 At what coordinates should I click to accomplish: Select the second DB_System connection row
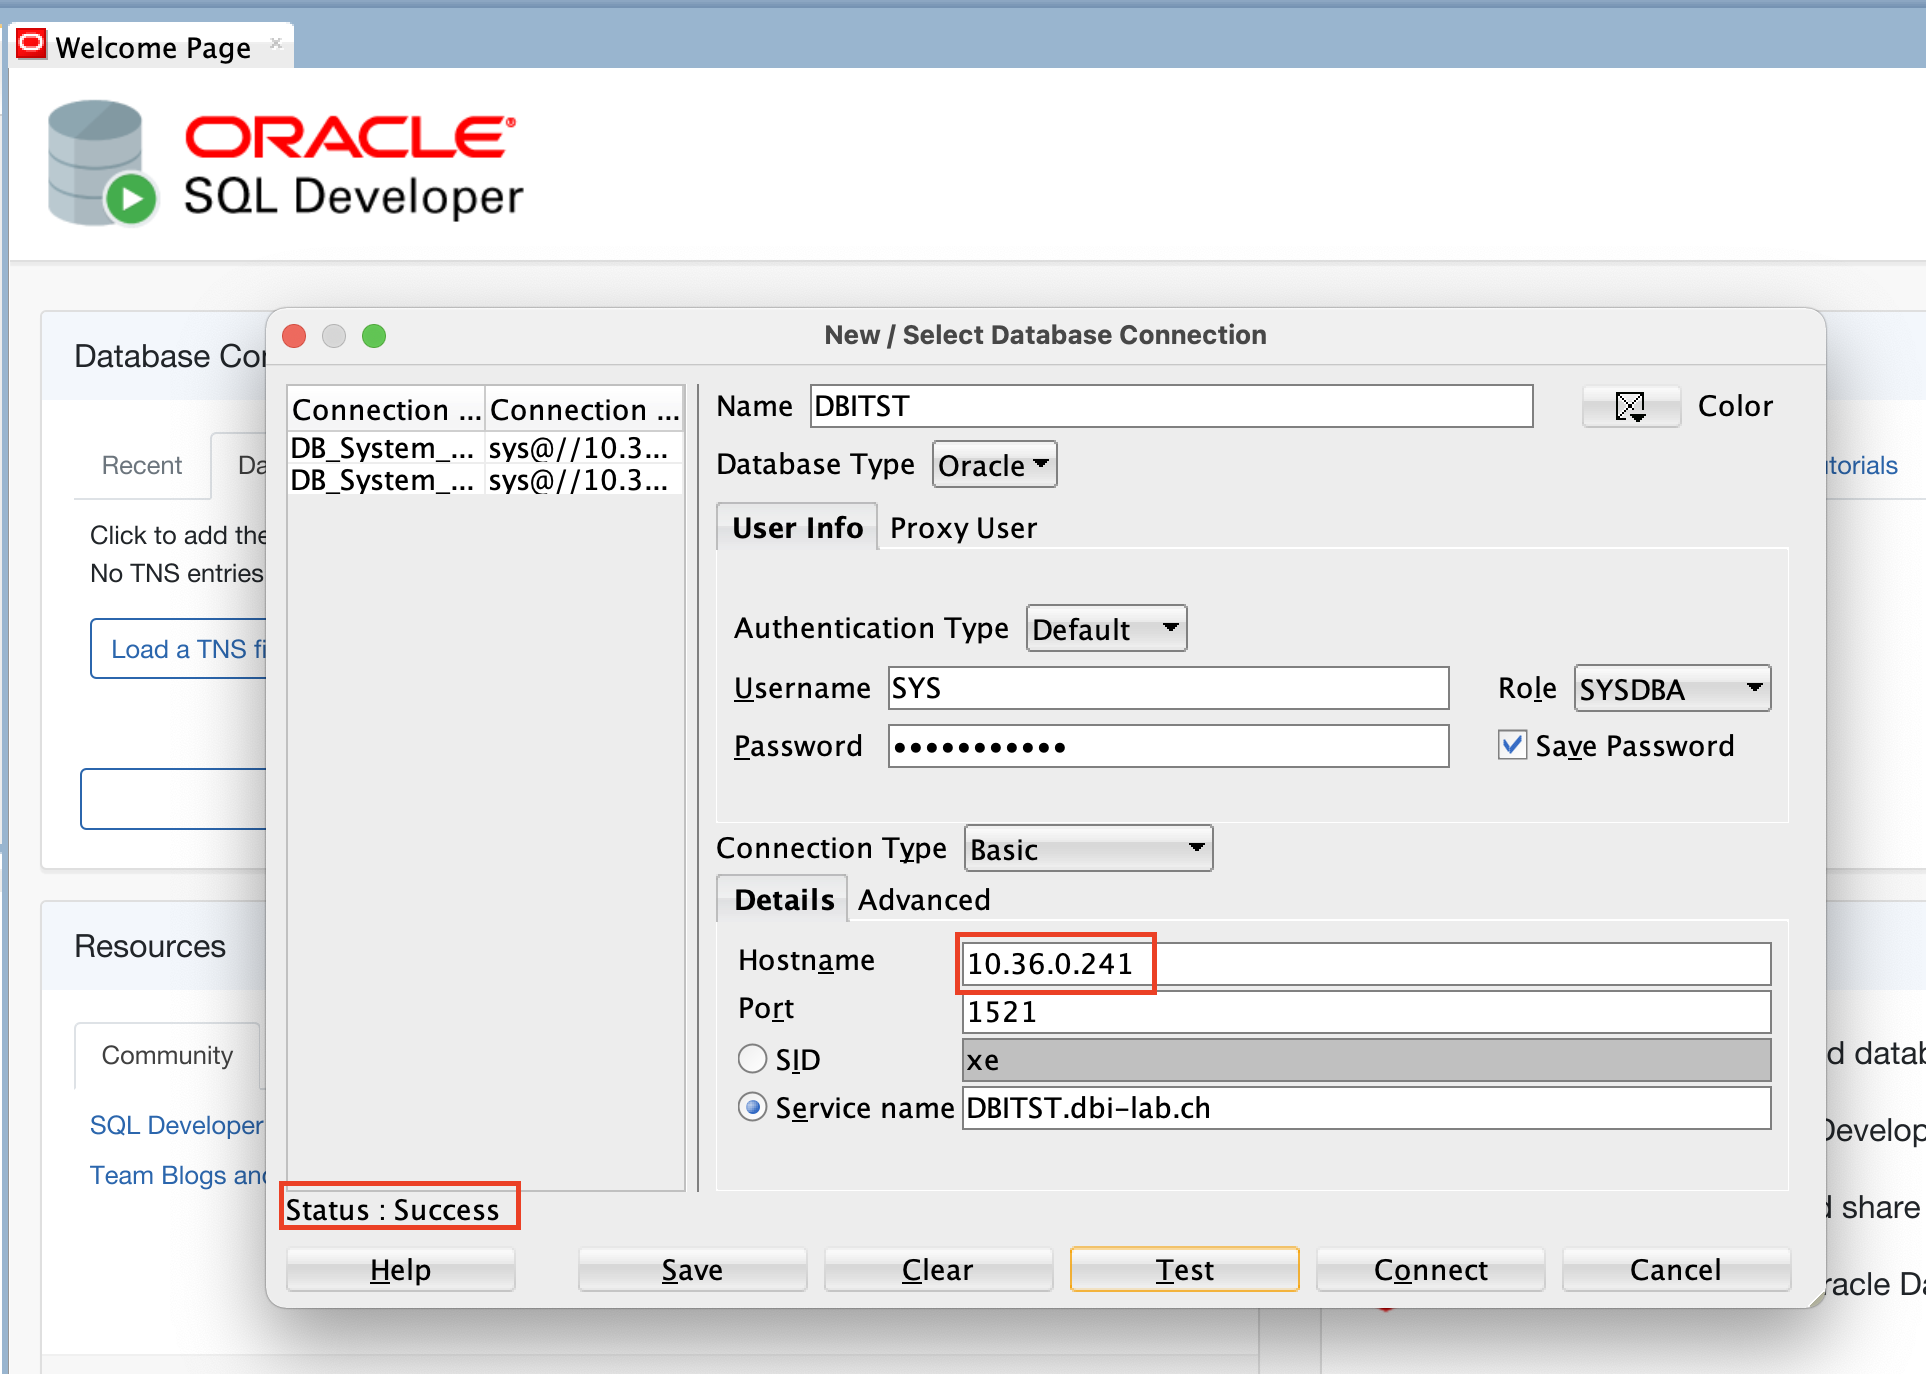[485, 480]
